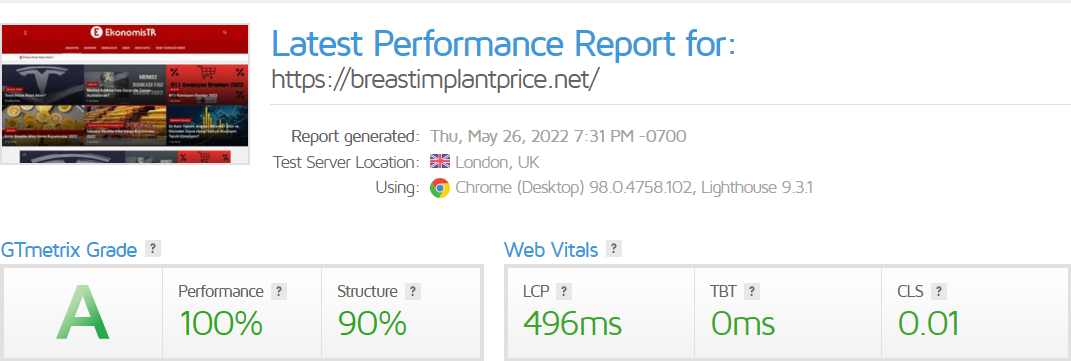Click the TBT help question mark
Viewport: 1071px width, 361px height.
tap(752, 292)
